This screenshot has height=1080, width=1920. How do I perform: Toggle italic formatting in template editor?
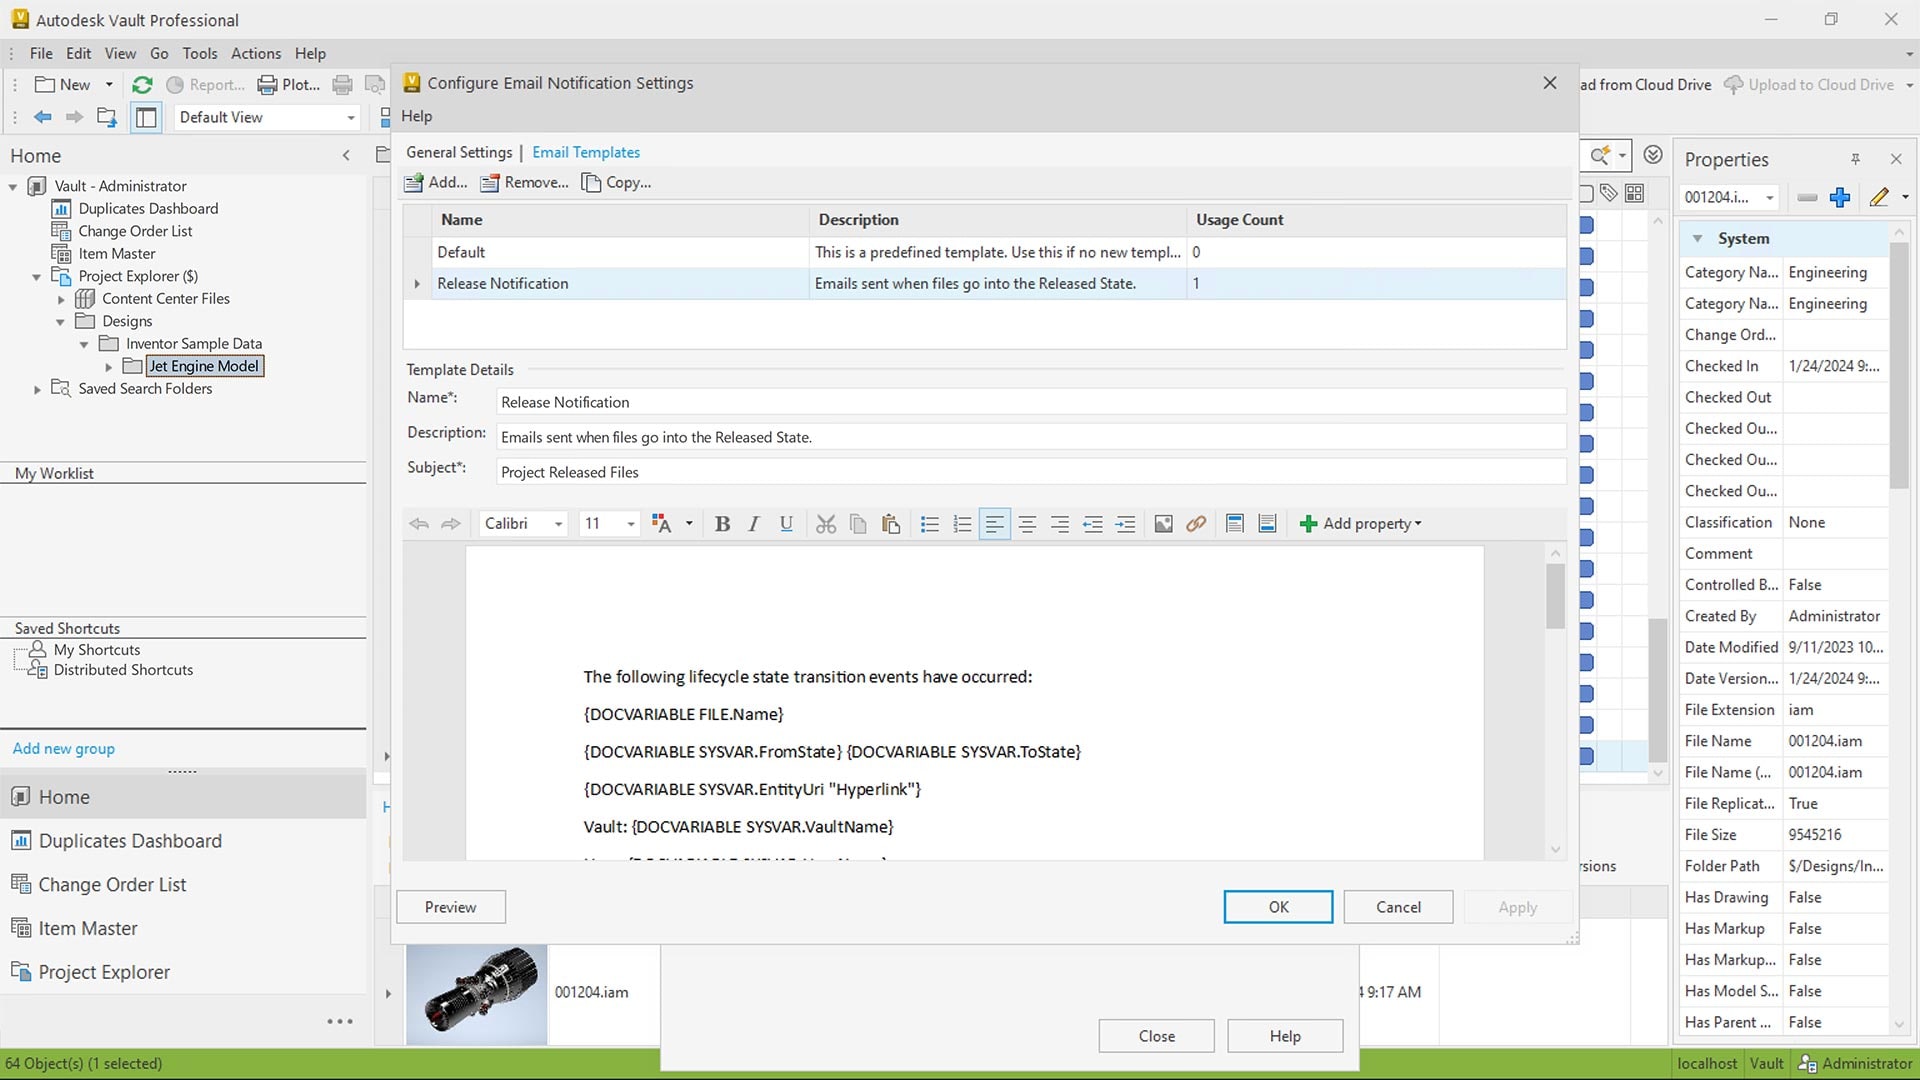coord(754,524)
